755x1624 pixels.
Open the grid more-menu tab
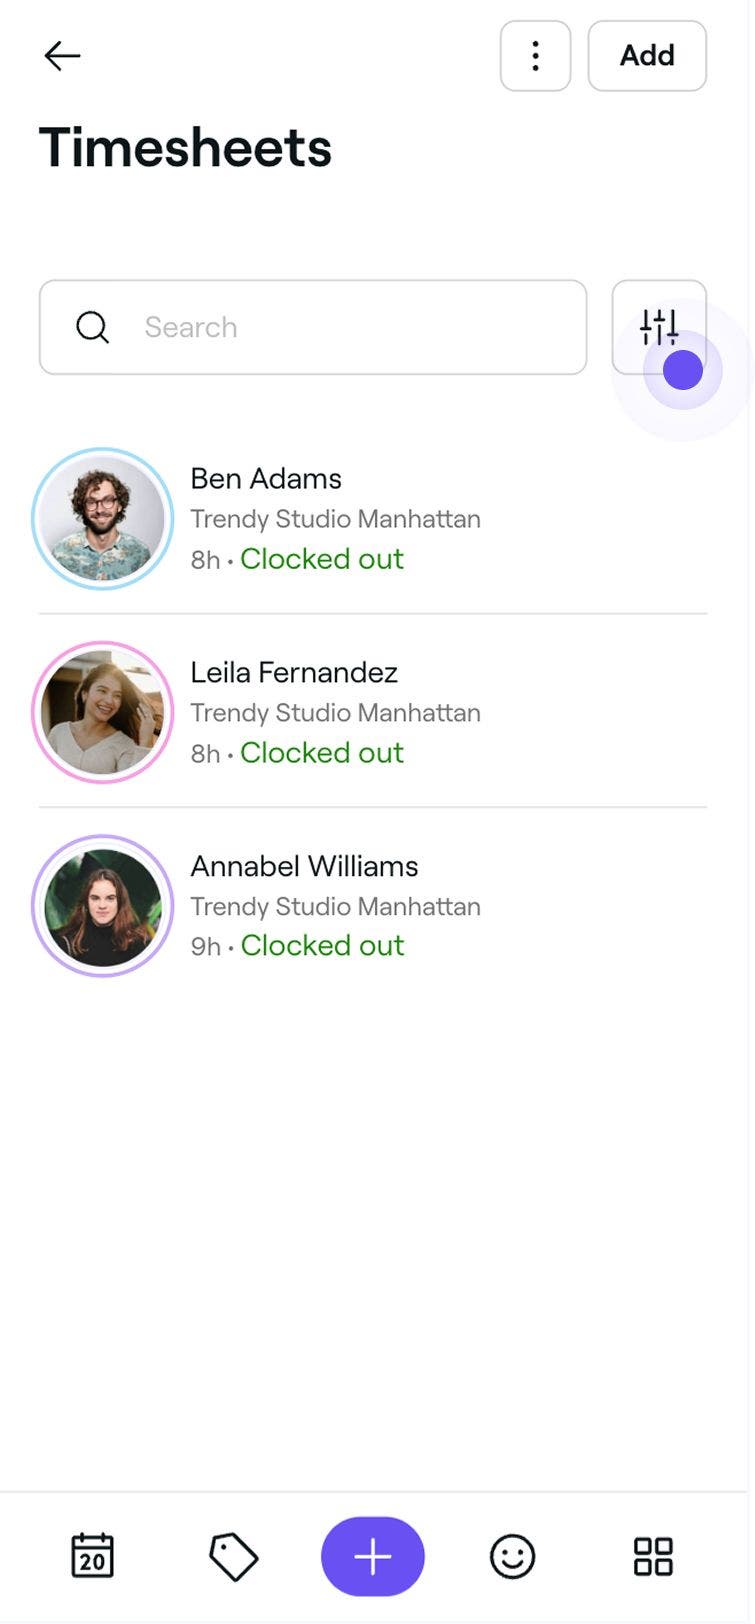point(653,1557)
